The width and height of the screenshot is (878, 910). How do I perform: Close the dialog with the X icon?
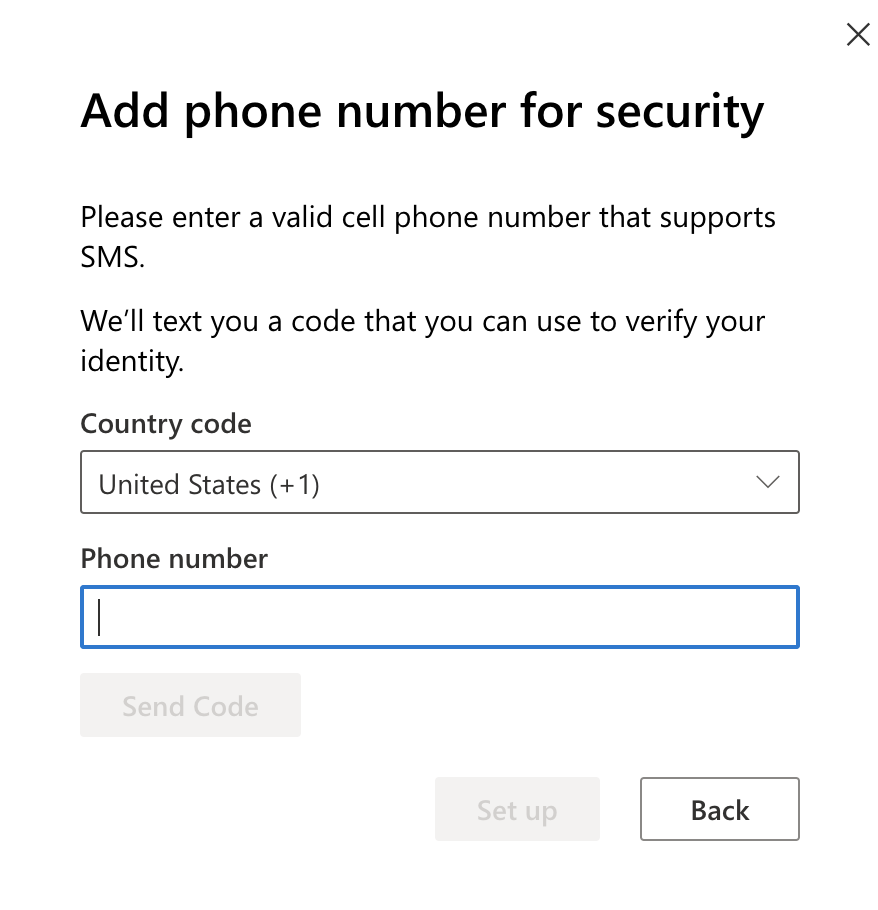point(858,35)
